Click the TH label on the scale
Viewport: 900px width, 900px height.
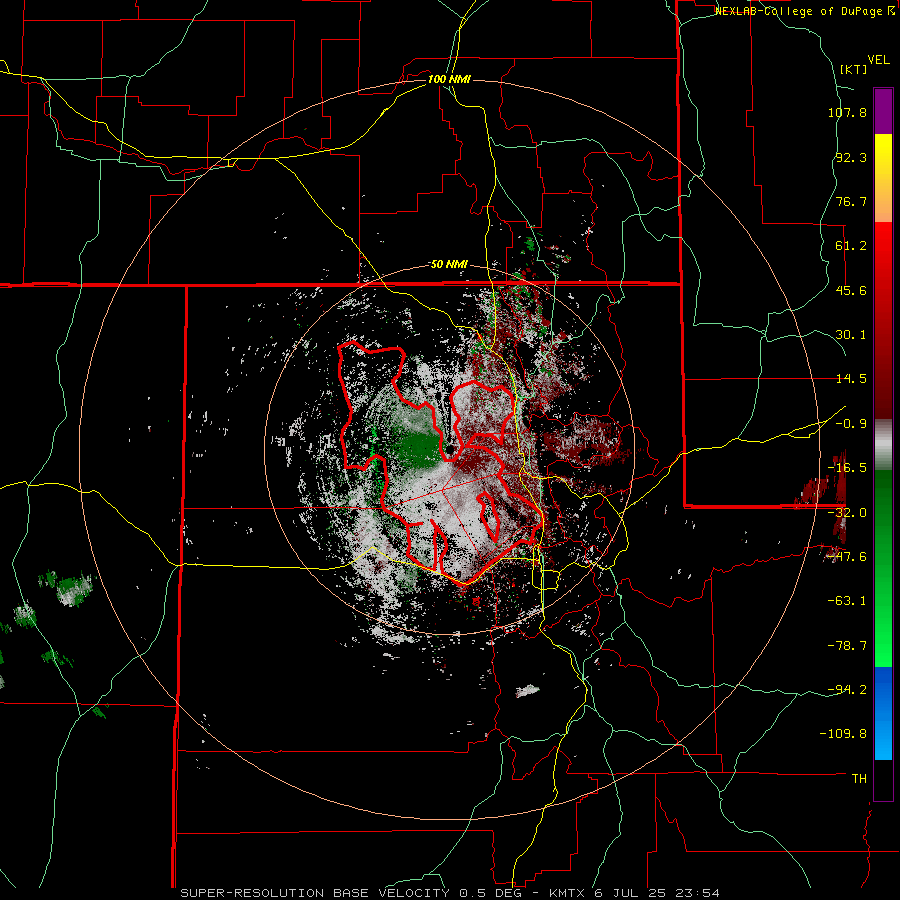click(x=859, y=779)
